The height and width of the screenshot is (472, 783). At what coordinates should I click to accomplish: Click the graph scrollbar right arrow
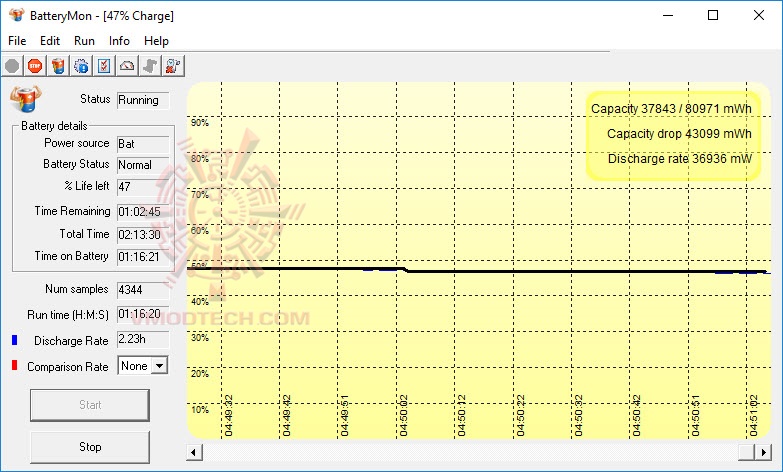763,453
